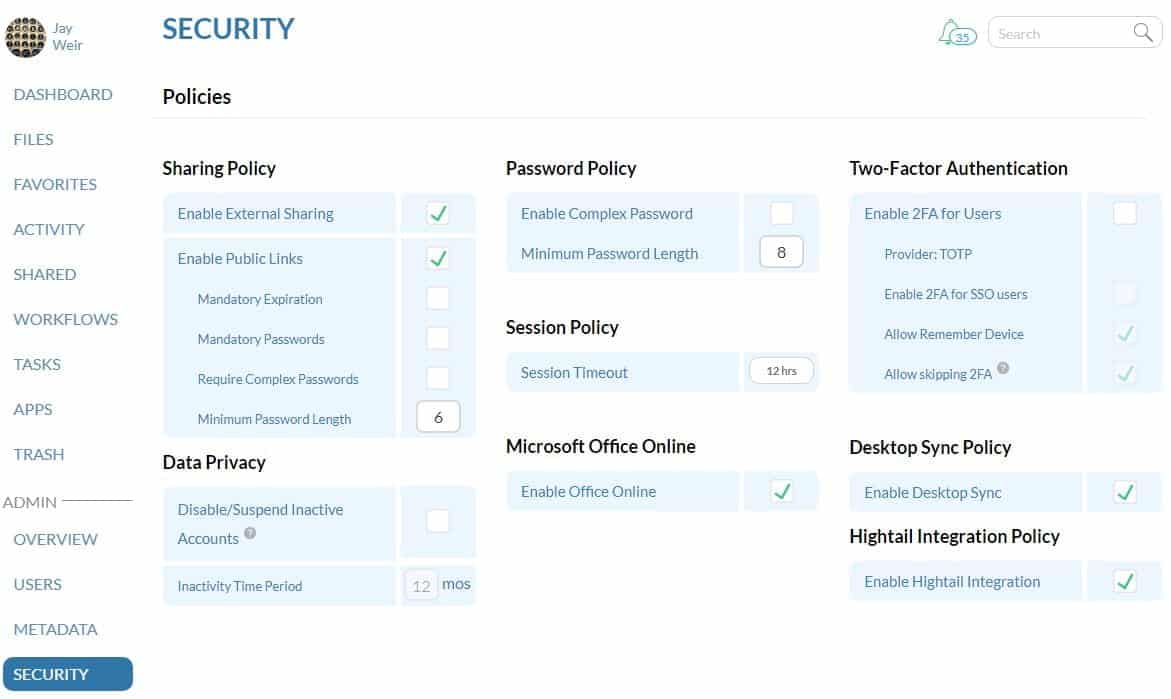Click the search magnifier icon
This screenshot has height=699, width=1171.
(1142, 32)
